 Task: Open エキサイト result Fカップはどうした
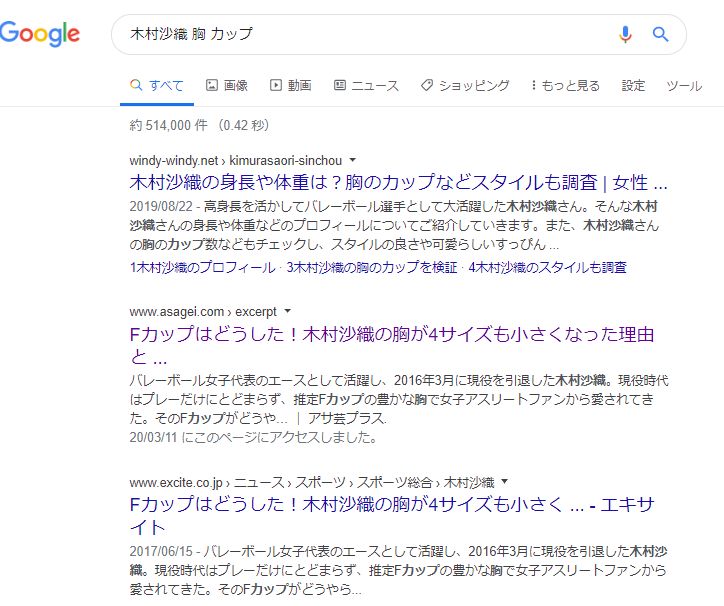[x=392, y=515]
